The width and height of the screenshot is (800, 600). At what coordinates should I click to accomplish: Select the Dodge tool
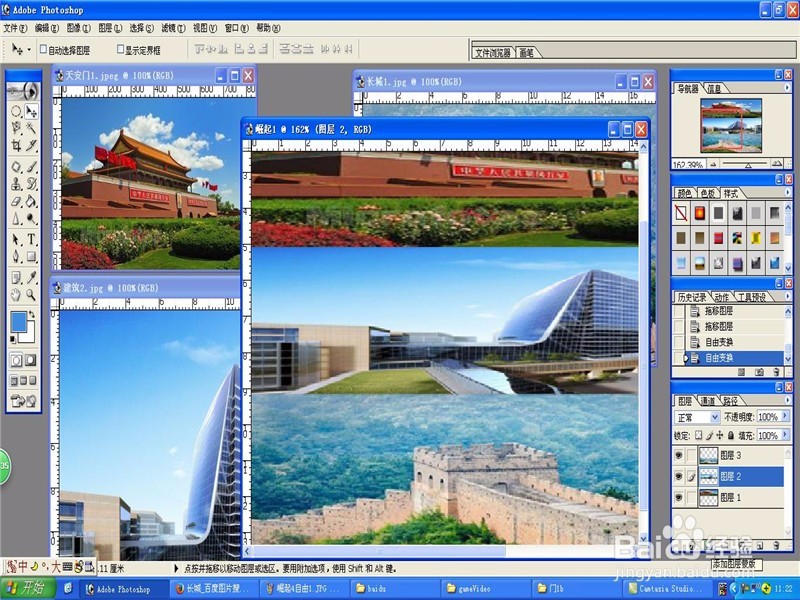click(31, 219)
